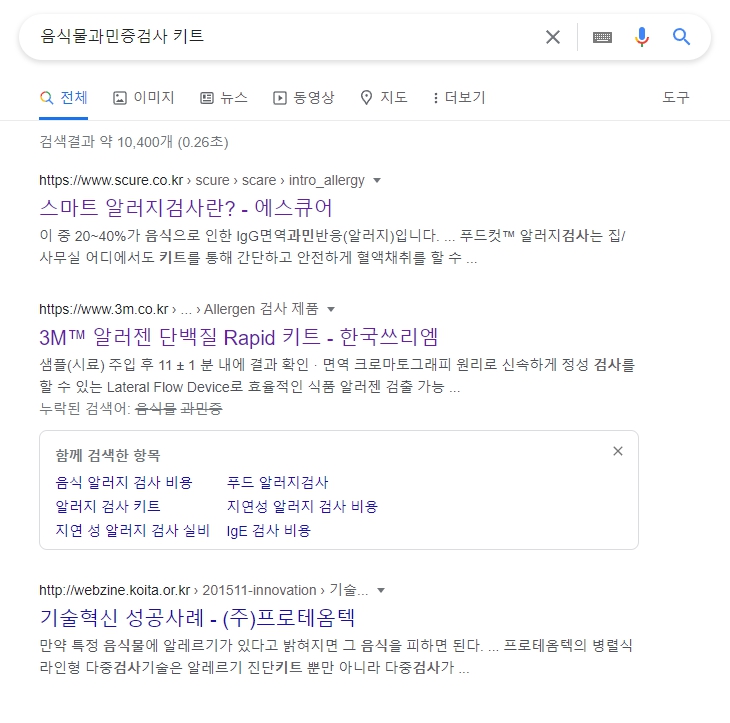This screenshot has height=723, width=730.
Task: Click the strikethrough 과민증 missing search term
Action: pos(201,409)
